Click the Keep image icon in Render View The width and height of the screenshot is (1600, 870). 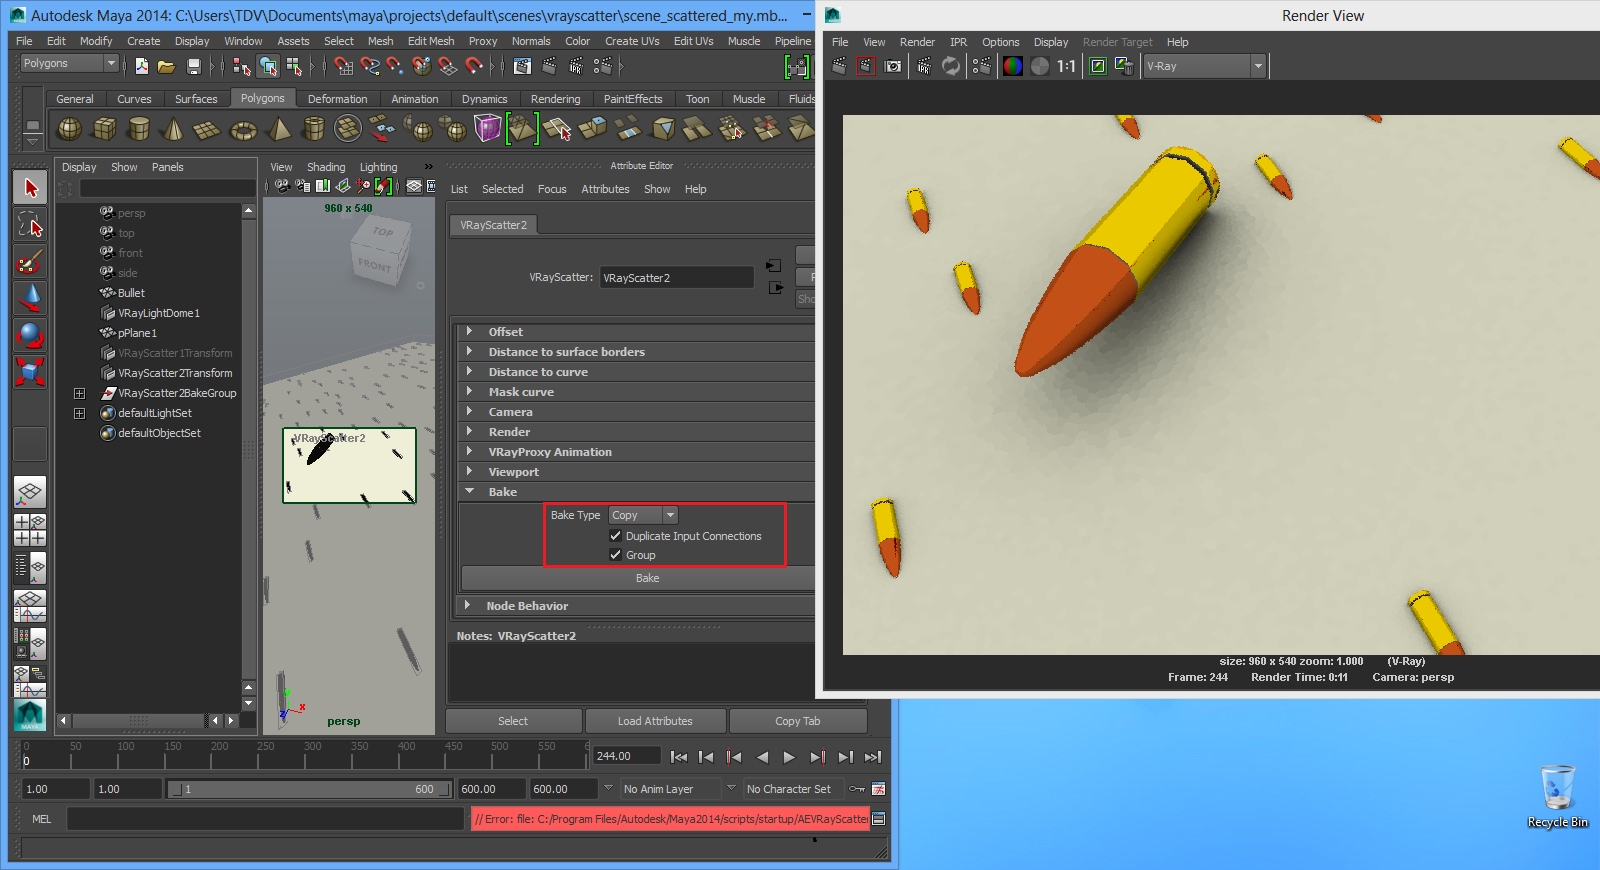[x=1098, y=66]
